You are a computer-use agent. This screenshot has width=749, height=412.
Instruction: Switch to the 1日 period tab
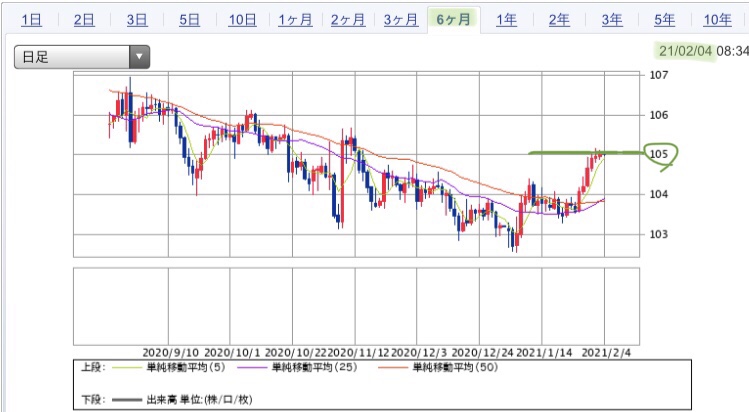point(31,20)
